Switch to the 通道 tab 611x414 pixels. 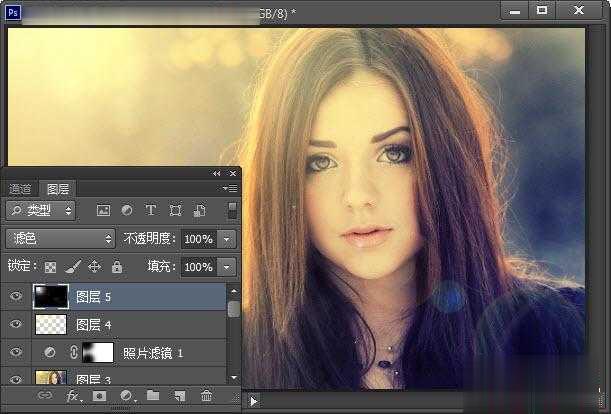20,189
